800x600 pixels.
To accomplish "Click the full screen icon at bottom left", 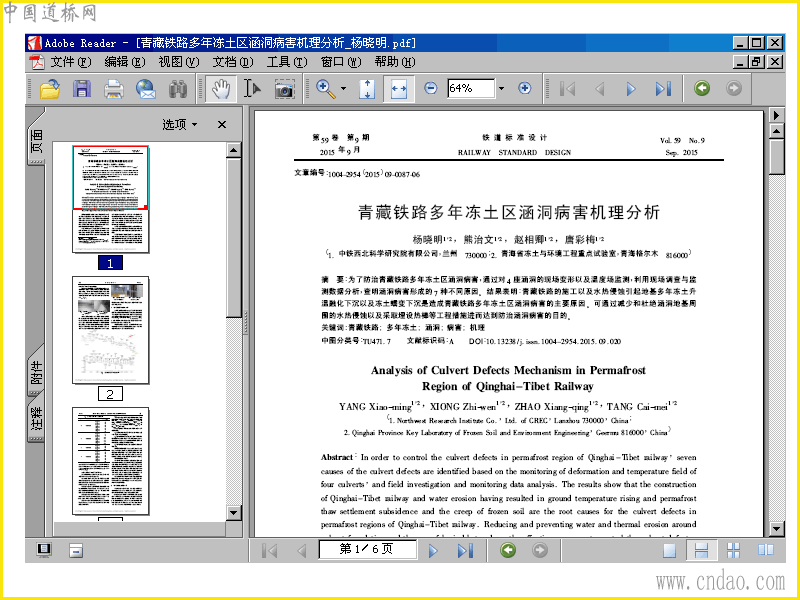I will click(44, 550).
